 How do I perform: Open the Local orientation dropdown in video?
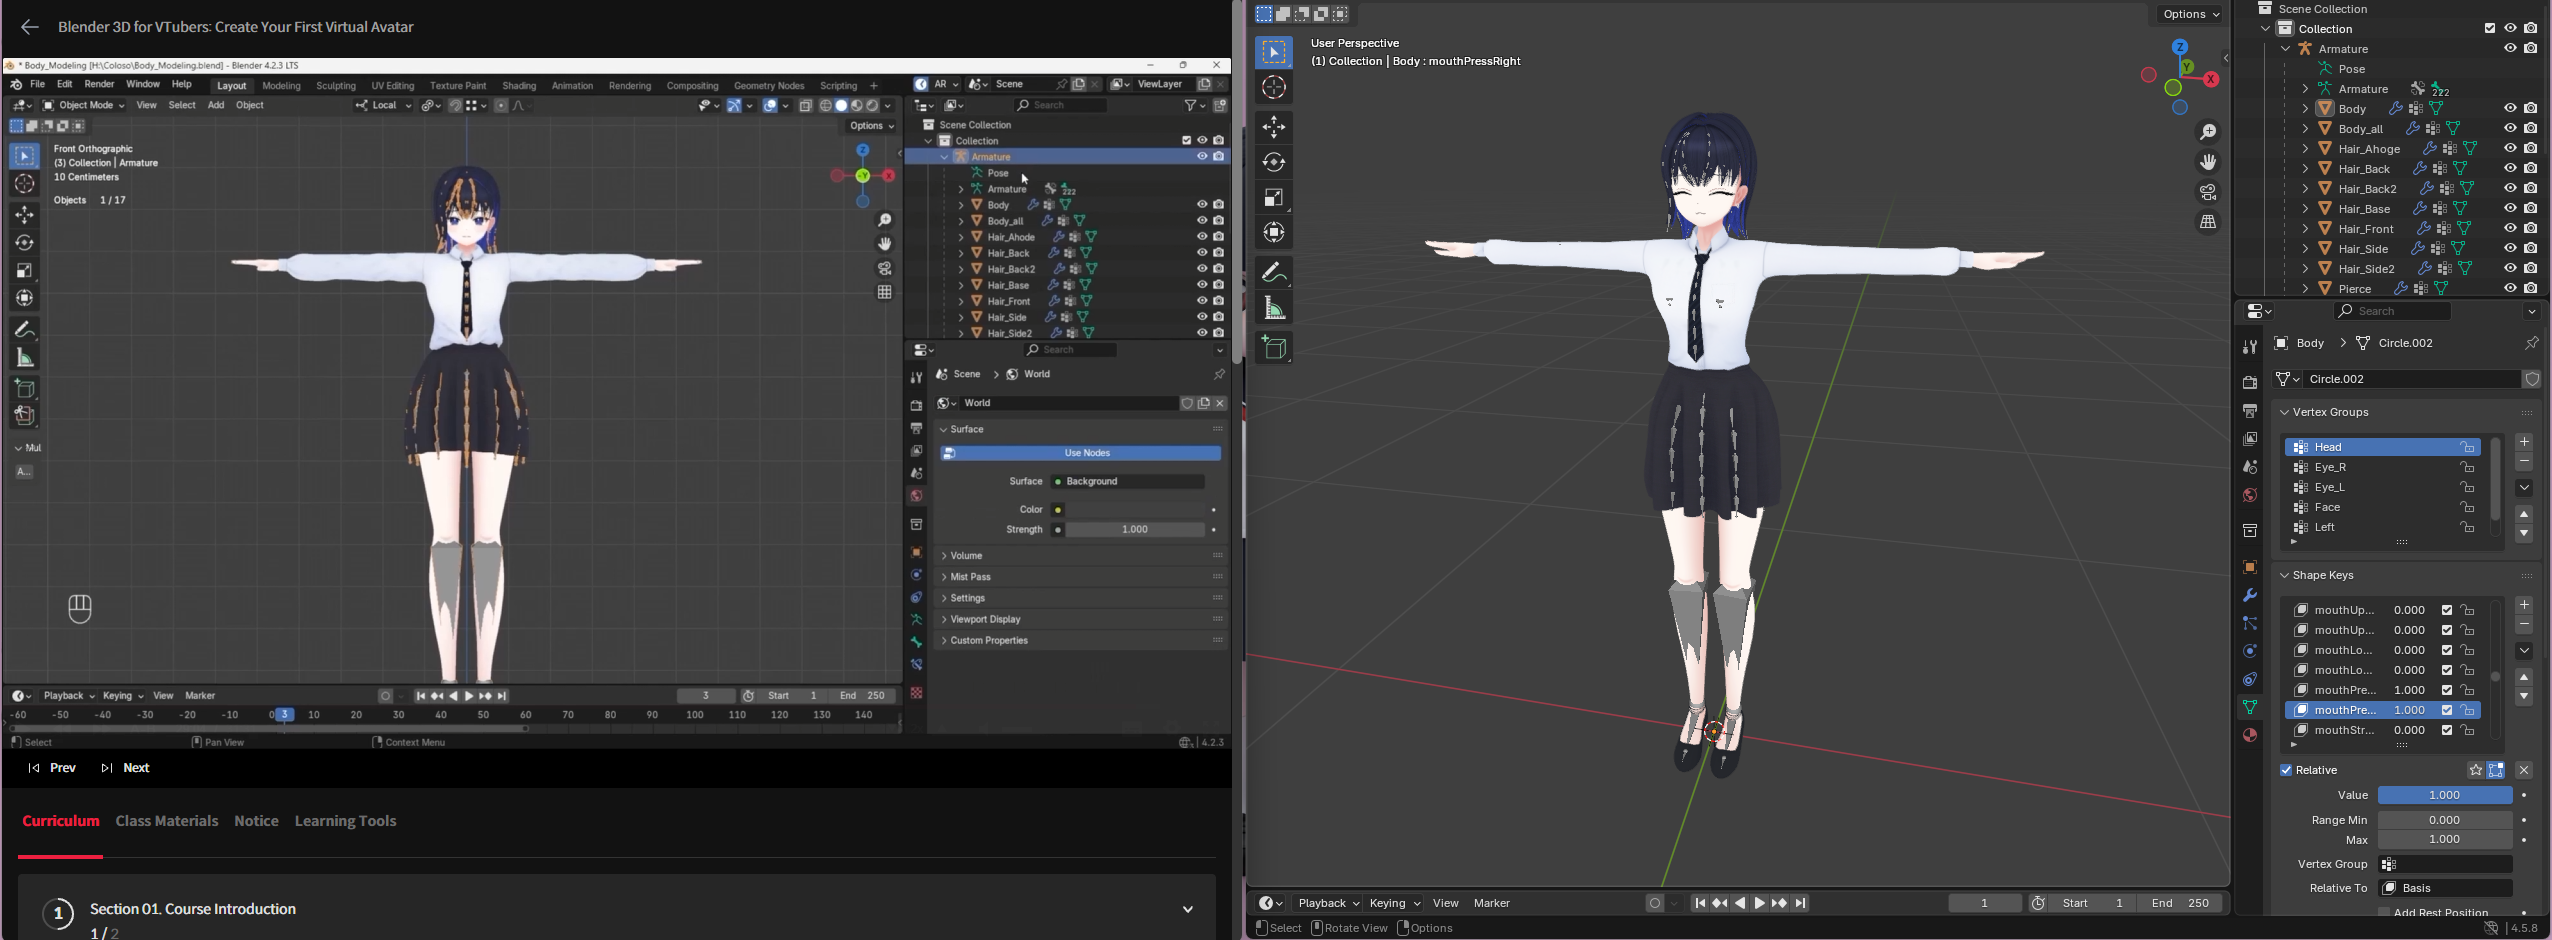(383, 105)
